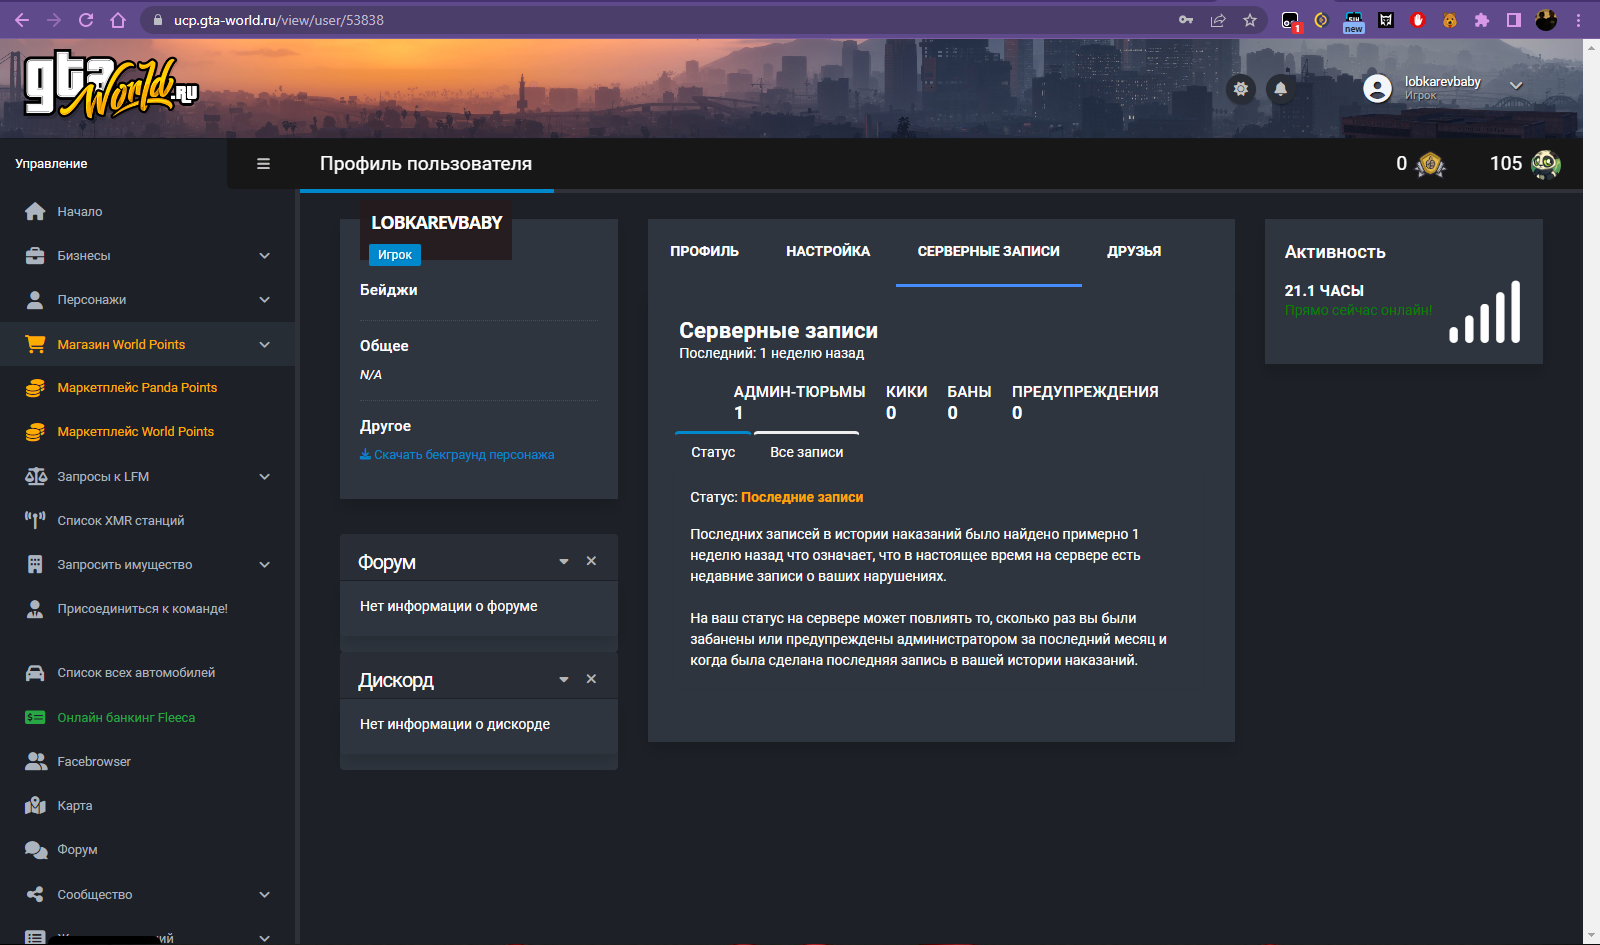1600x945 pixels.
Task: Select the Статус sub-tab
Action: coord(713,452)
